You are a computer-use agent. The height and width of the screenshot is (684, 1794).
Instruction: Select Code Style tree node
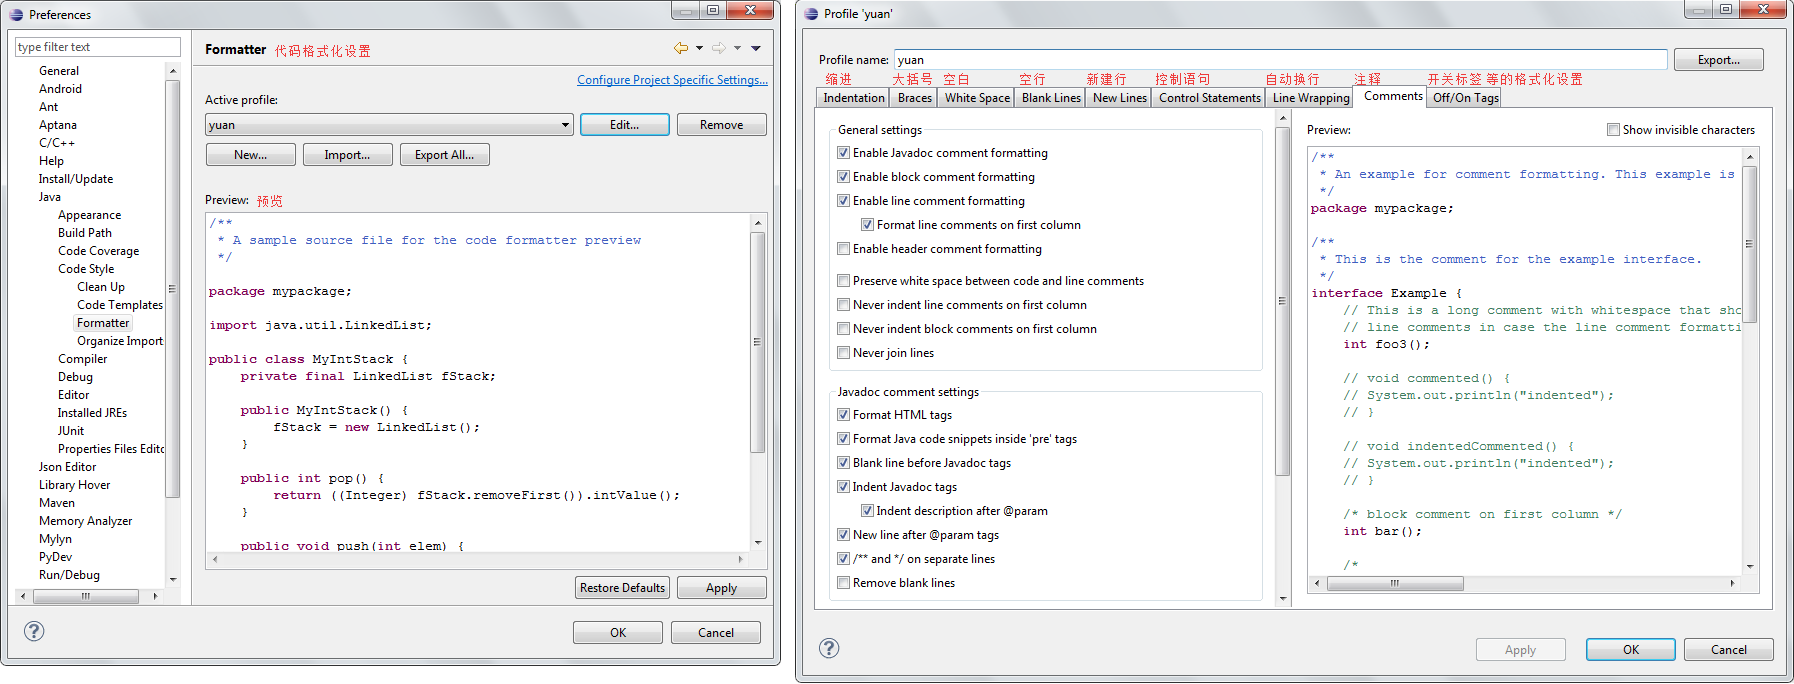86,269
